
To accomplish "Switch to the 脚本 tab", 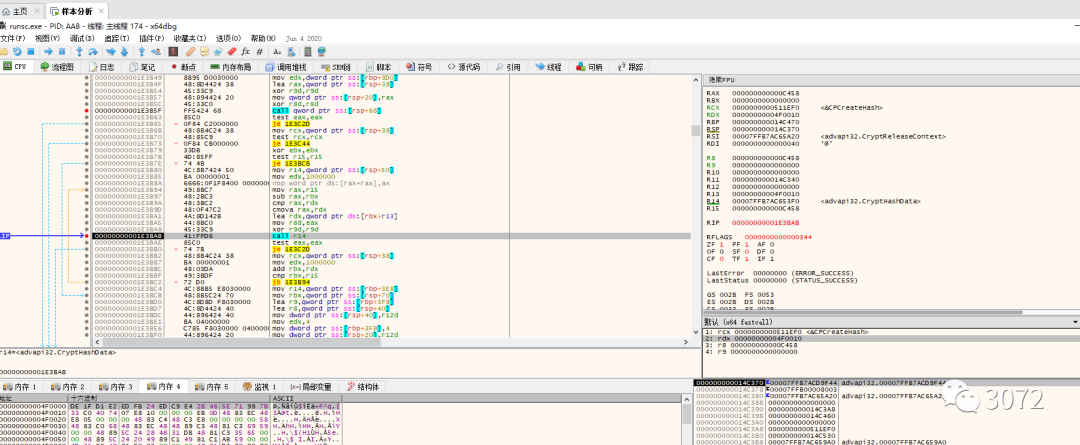I will pyautogui.click(x=379, y=67).
